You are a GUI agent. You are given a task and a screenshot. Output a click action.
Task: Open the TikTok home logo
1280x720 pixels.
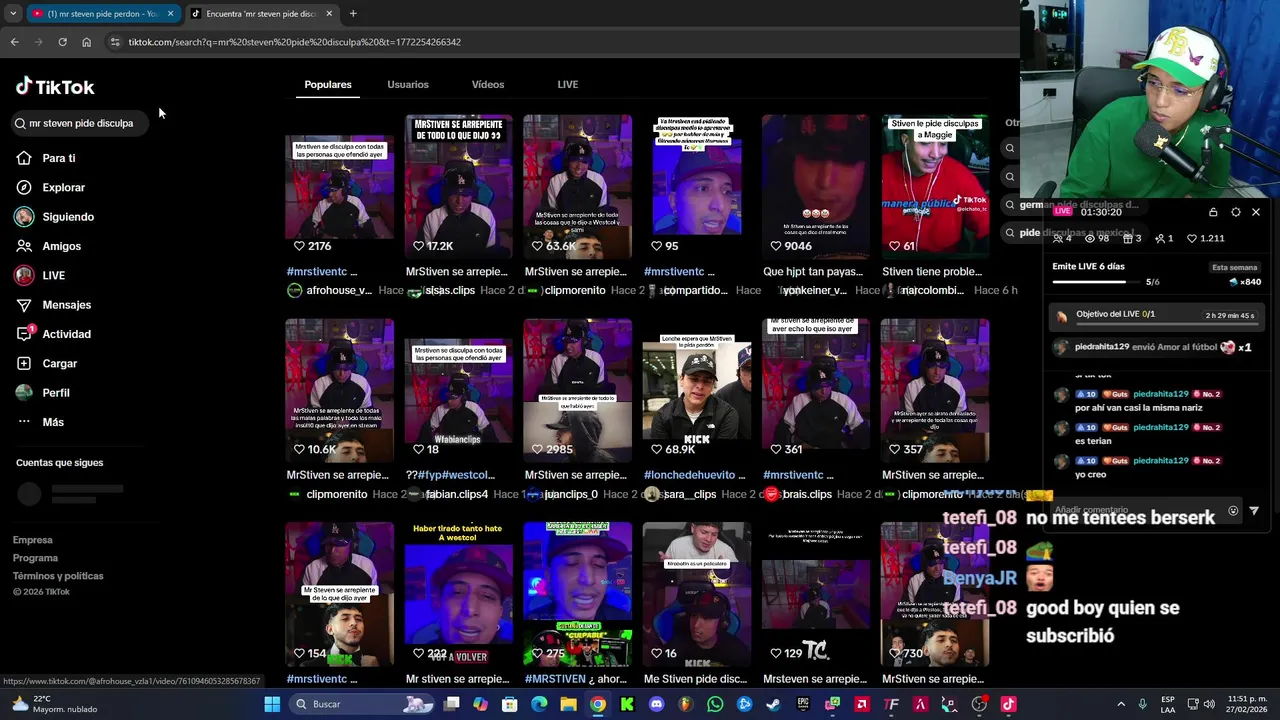click(55, 87)
